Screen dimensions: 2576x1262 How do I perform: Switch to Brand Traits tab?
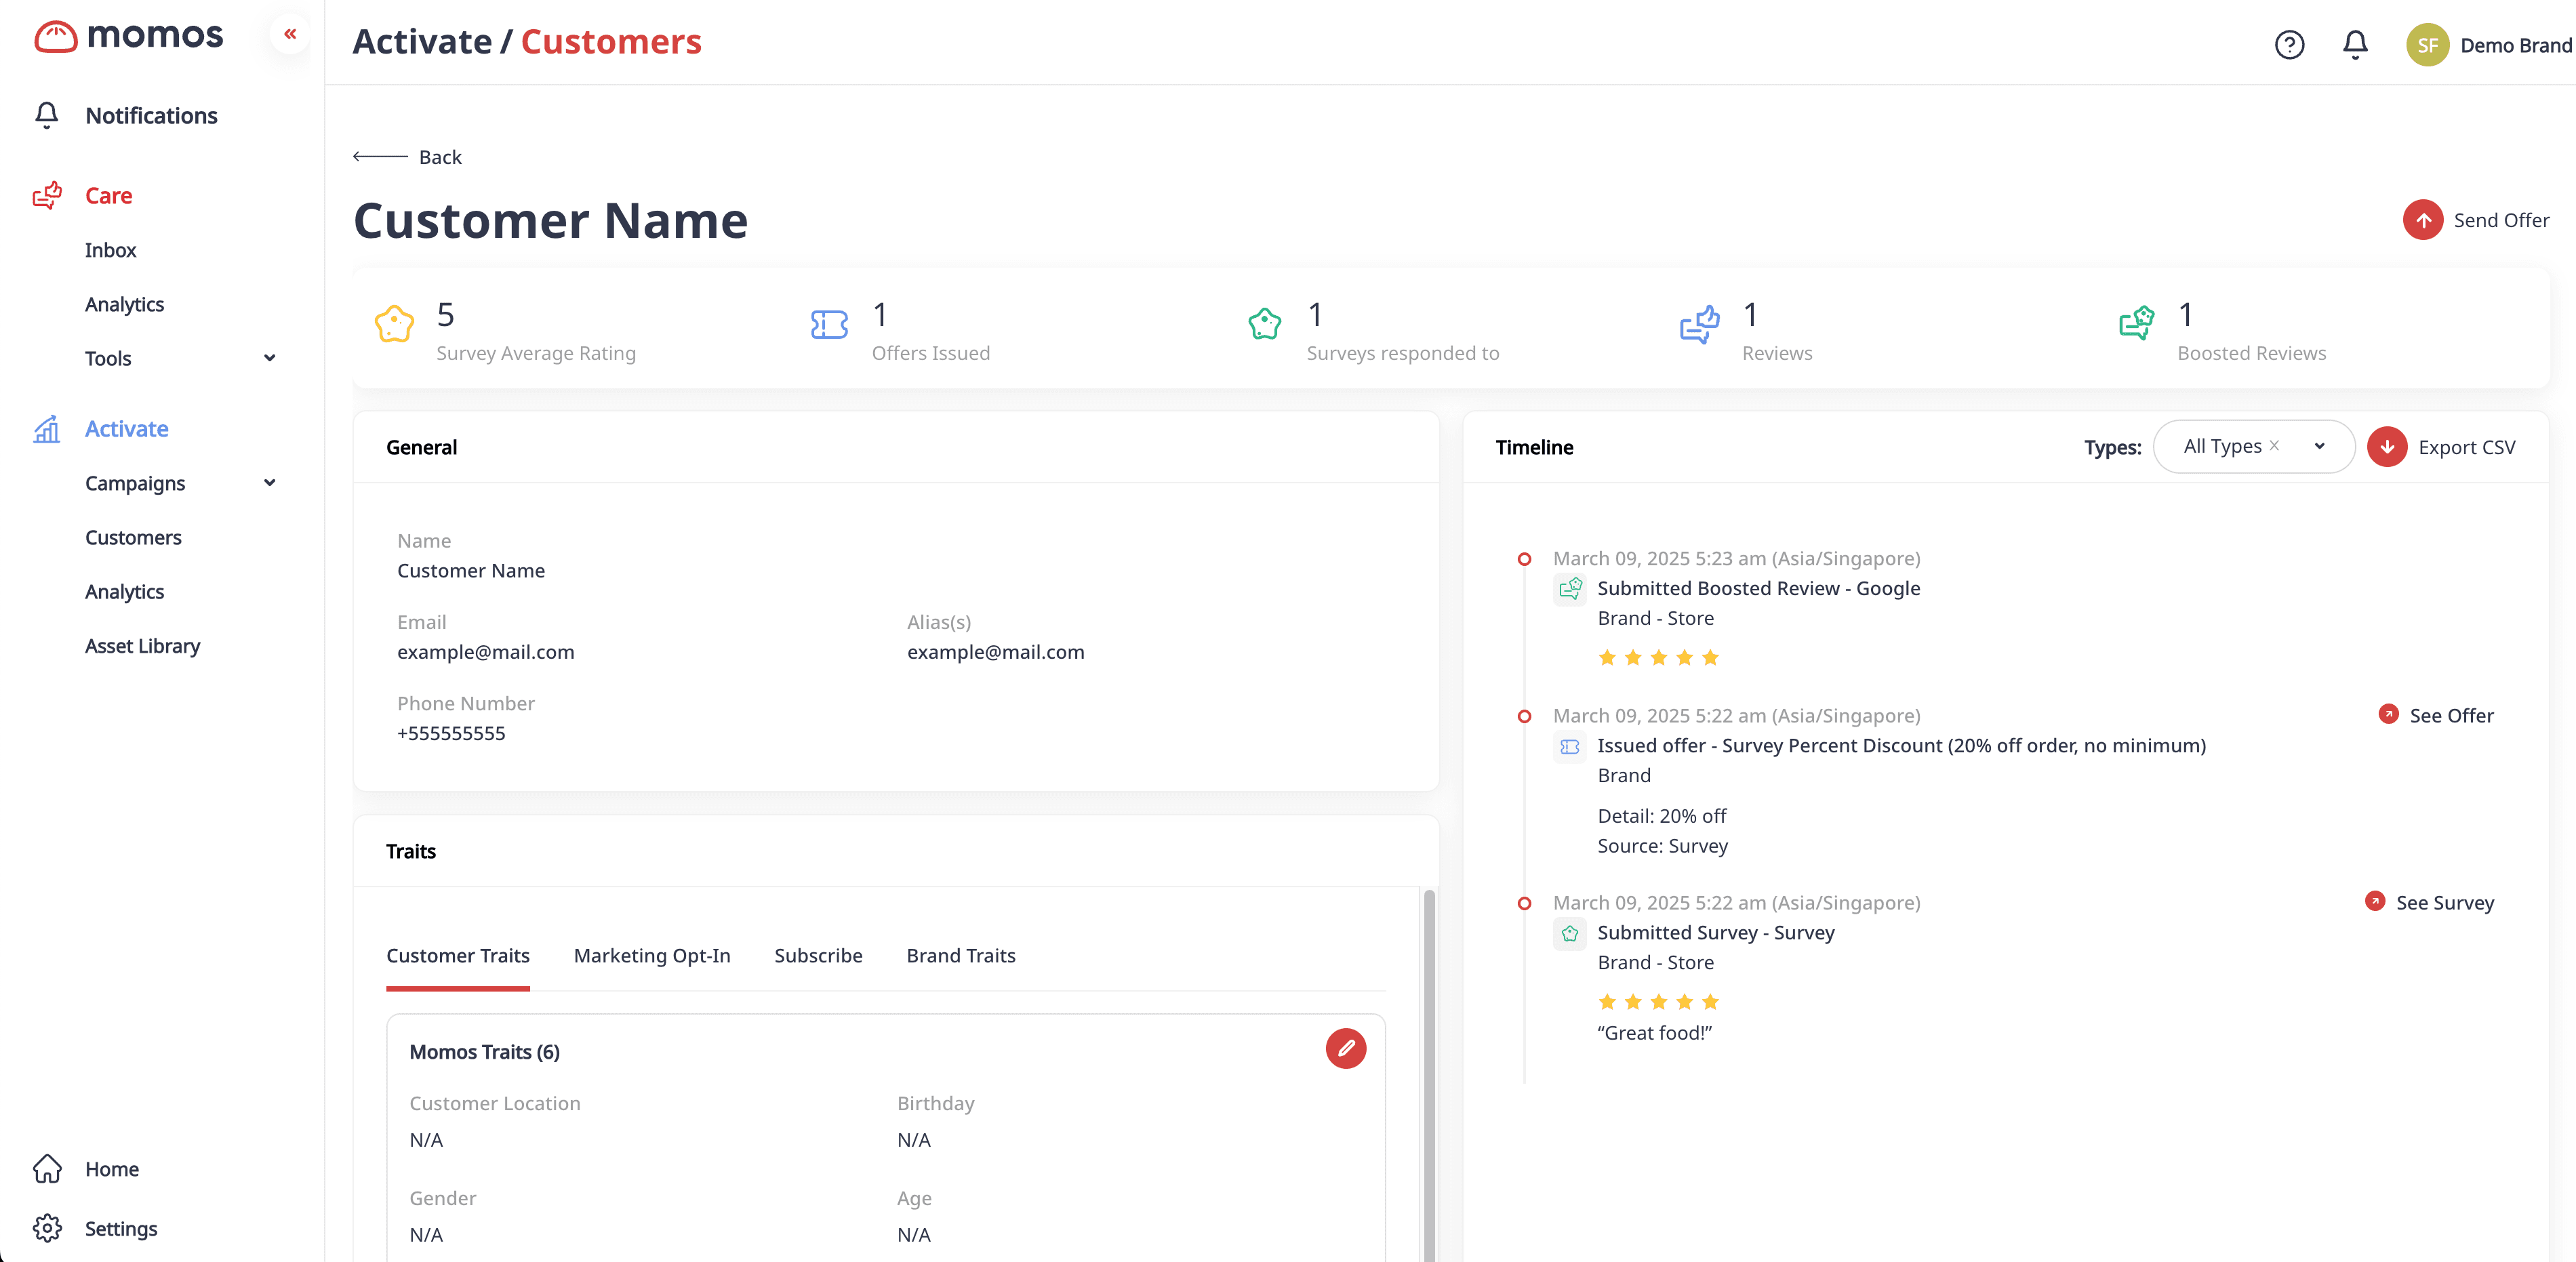960,955
